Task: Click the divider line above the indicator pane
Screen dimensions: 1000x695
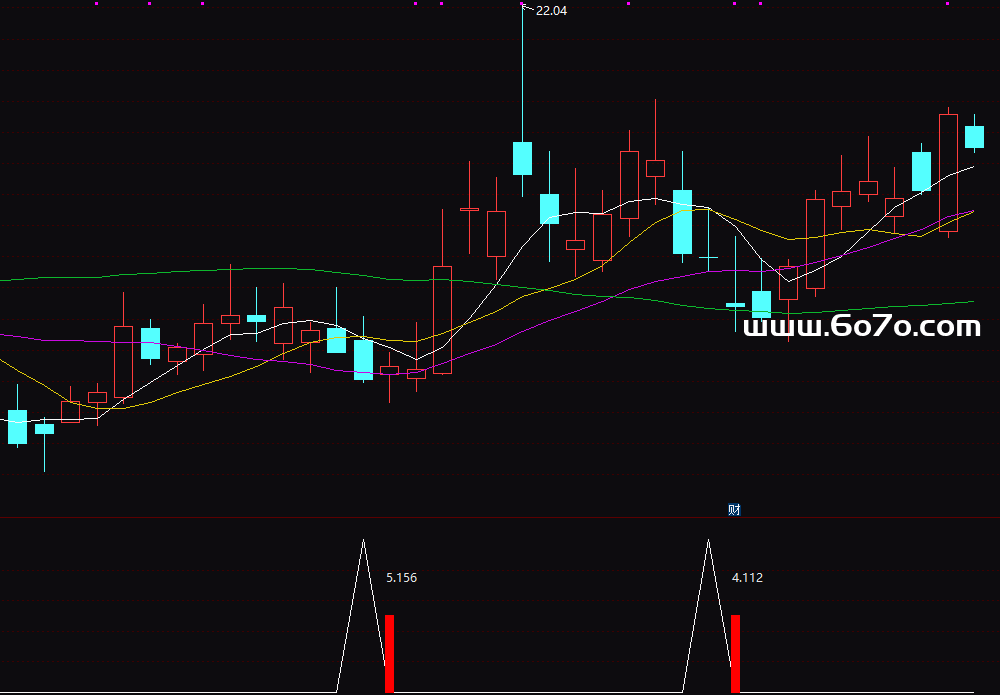Action: coord(500,518)
